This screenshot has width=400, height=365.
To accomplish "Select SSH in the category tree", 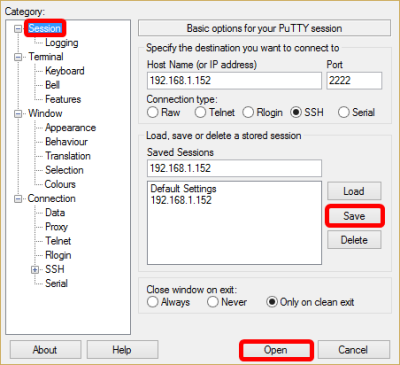I will click(x=55, y=269).
